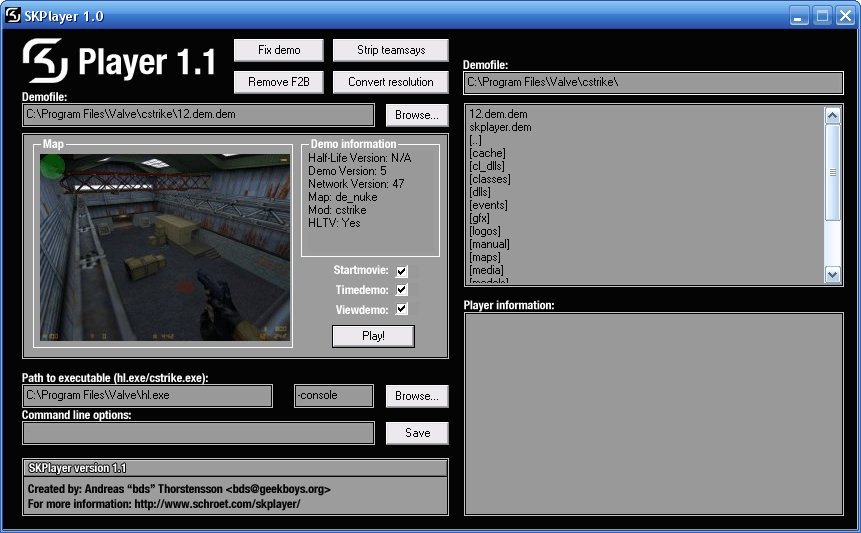This screenshot has height=533, width=861.
Task: Click the Remove F2B button
Action: point(279,82)
